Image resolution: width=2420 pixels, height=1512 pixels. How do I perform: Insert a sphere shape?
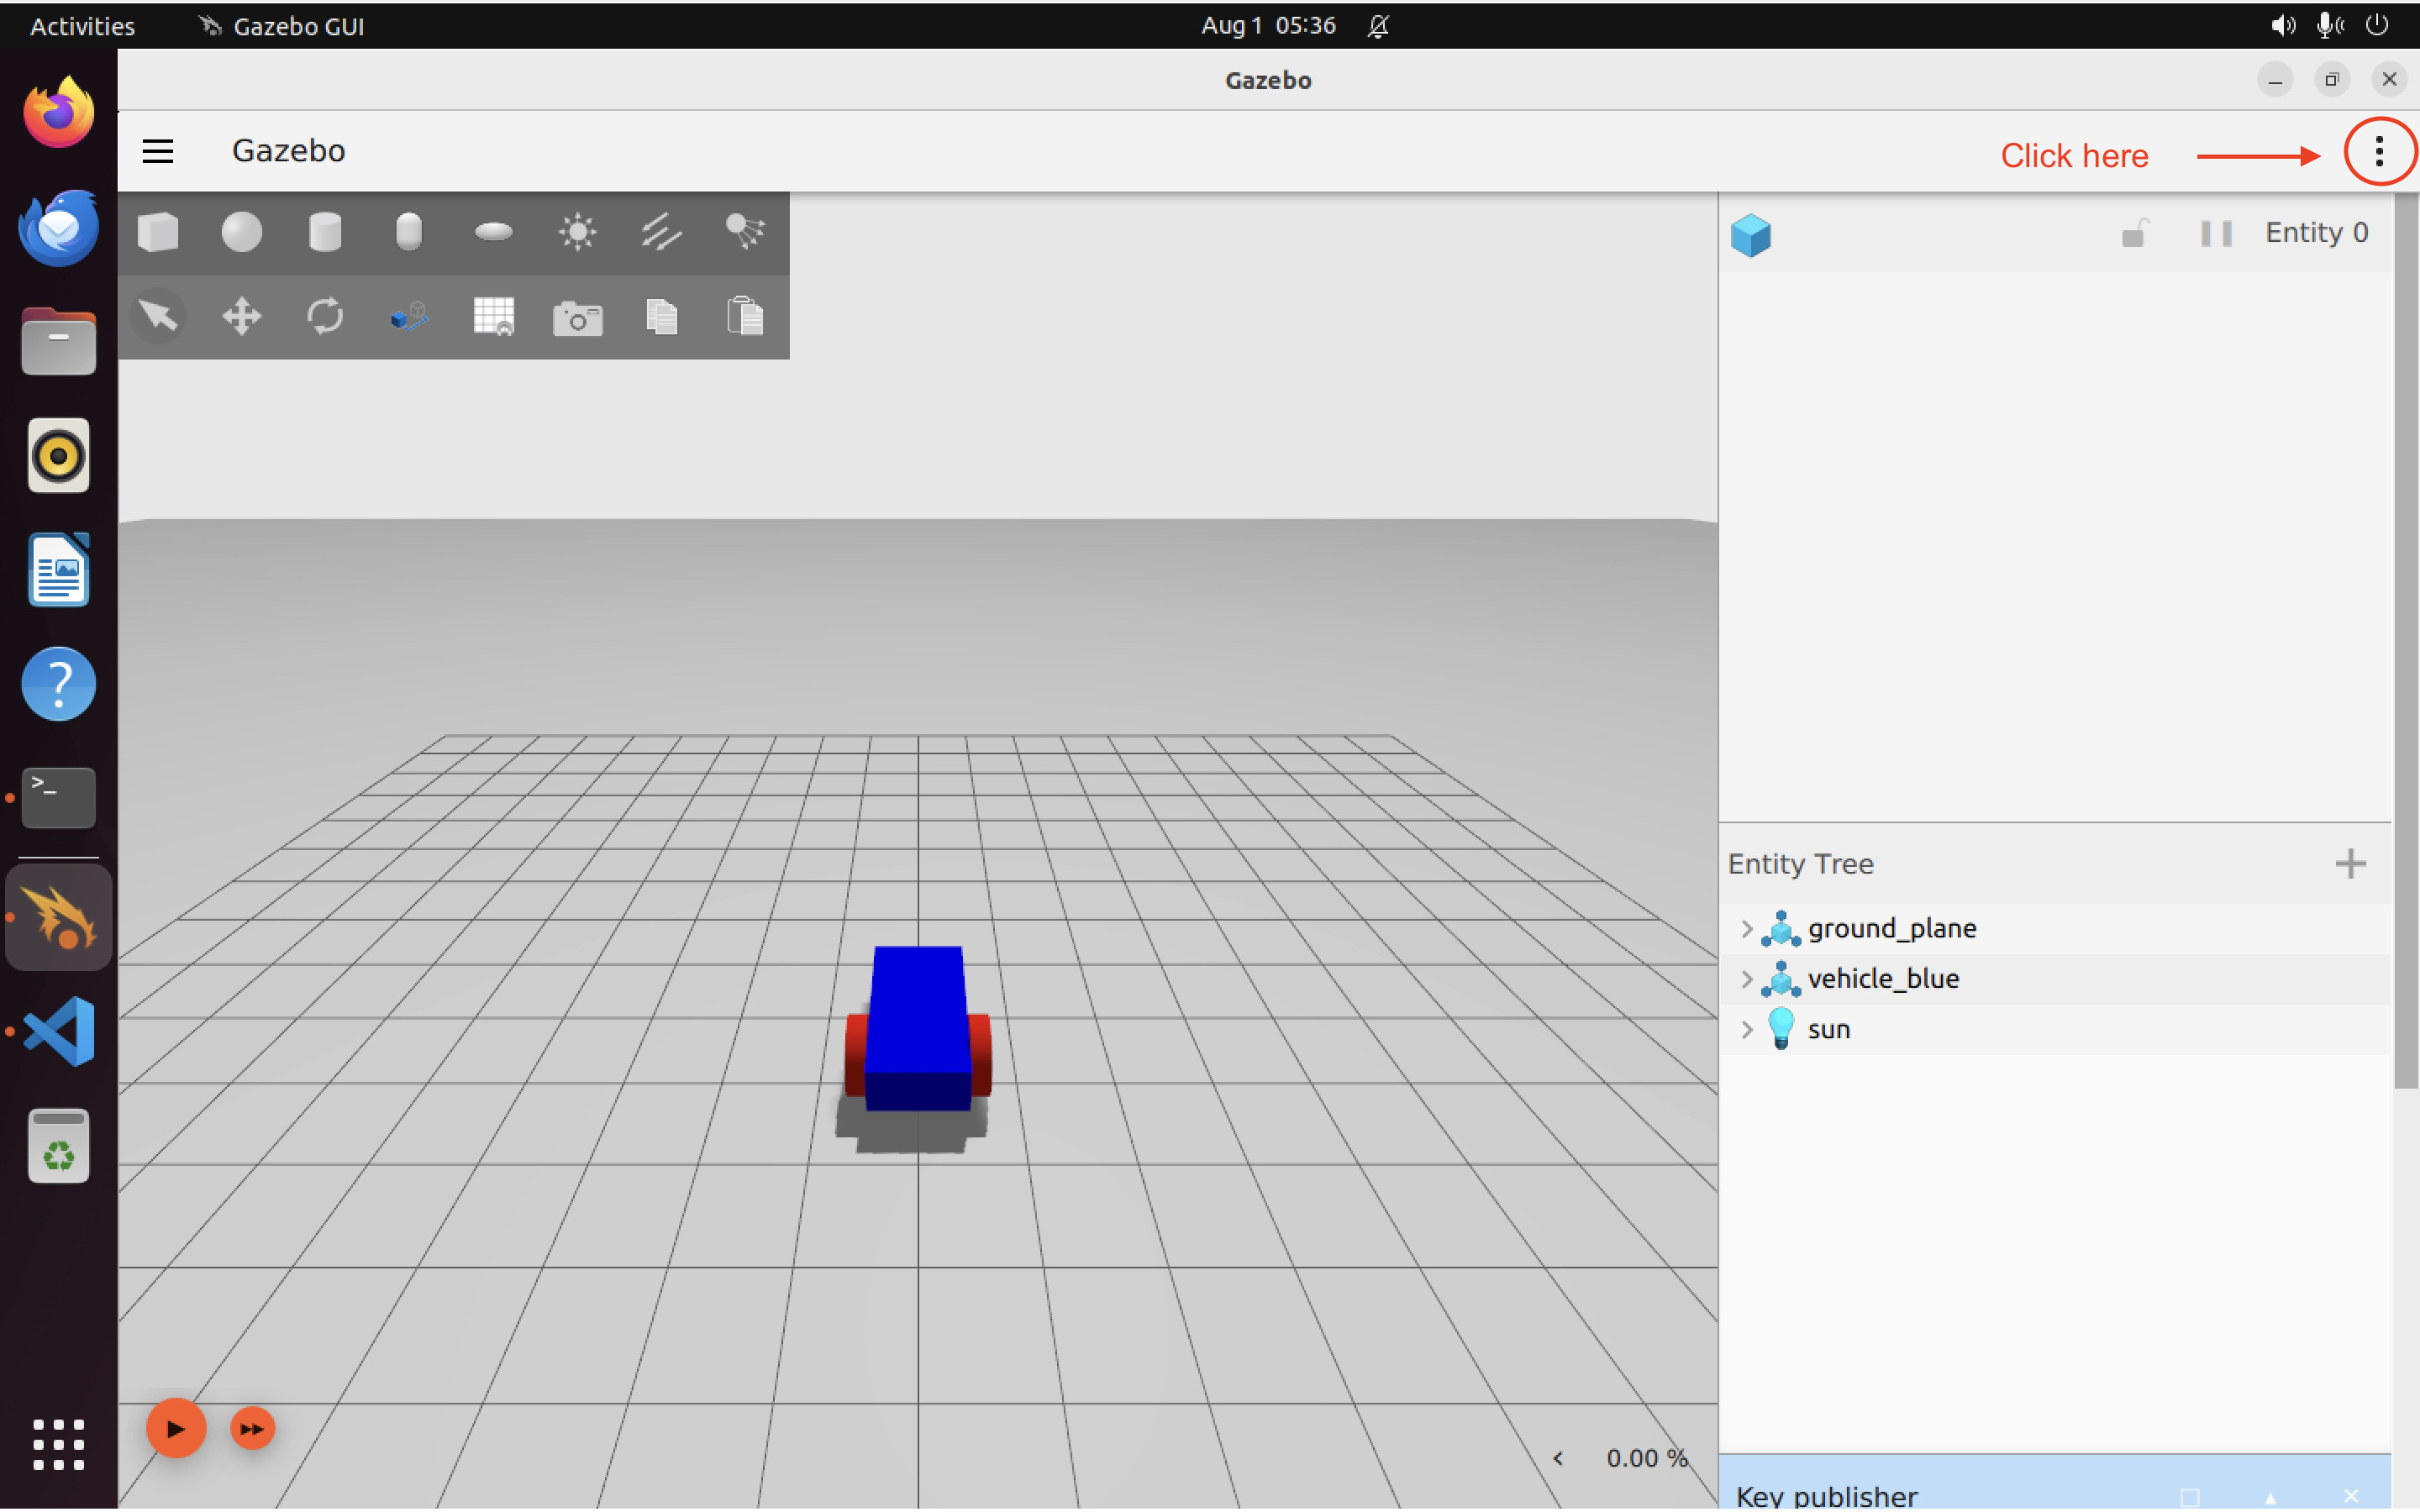pos(241,233)
